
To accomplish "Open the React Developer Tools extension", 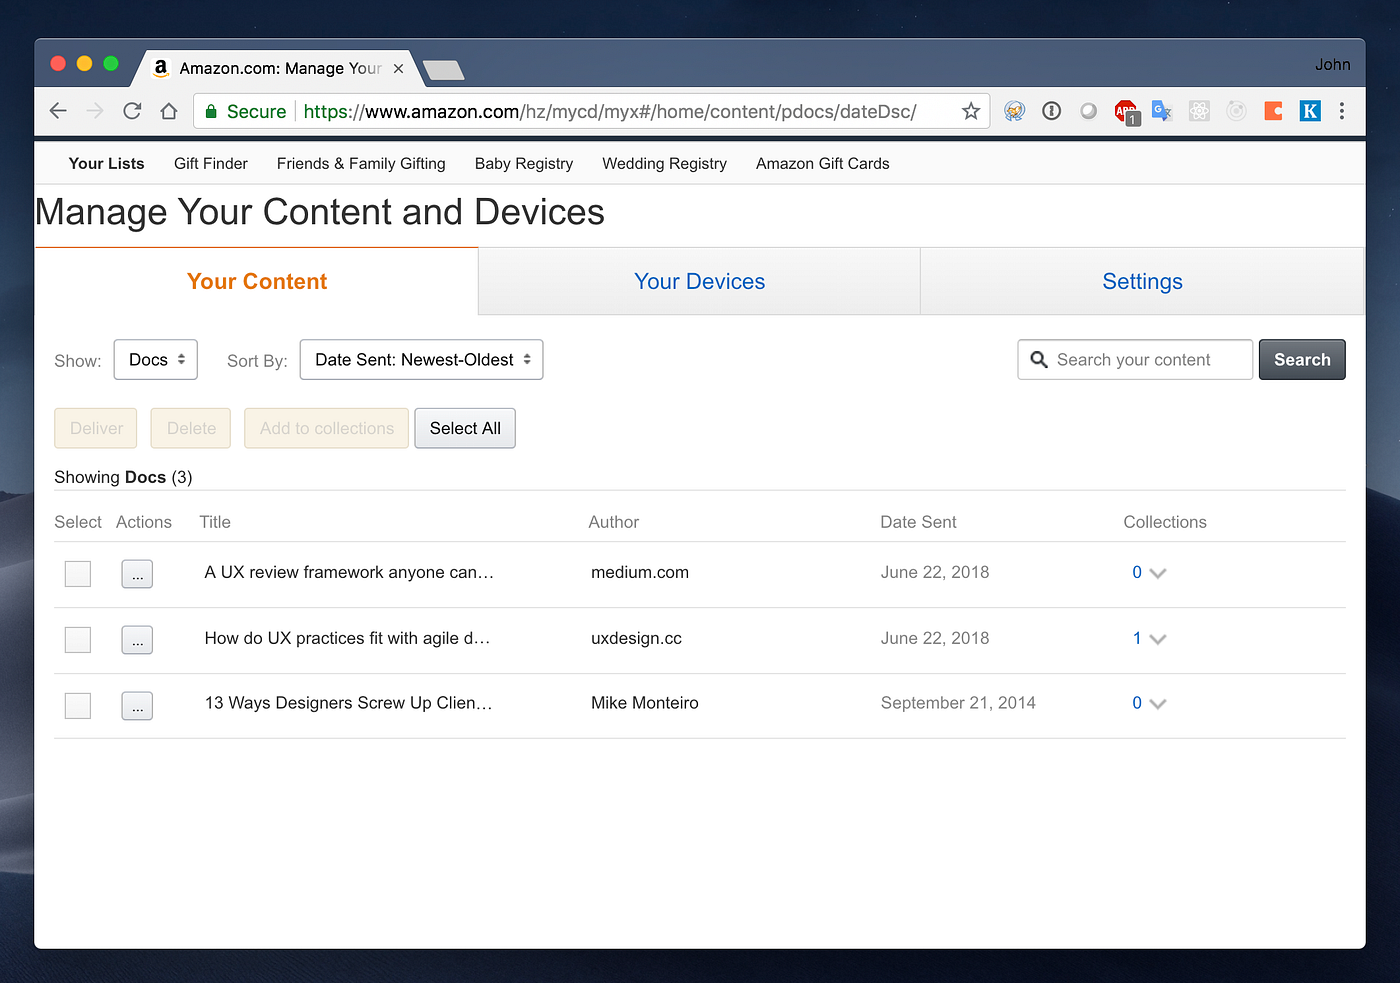I will [x=1199, y=110].
